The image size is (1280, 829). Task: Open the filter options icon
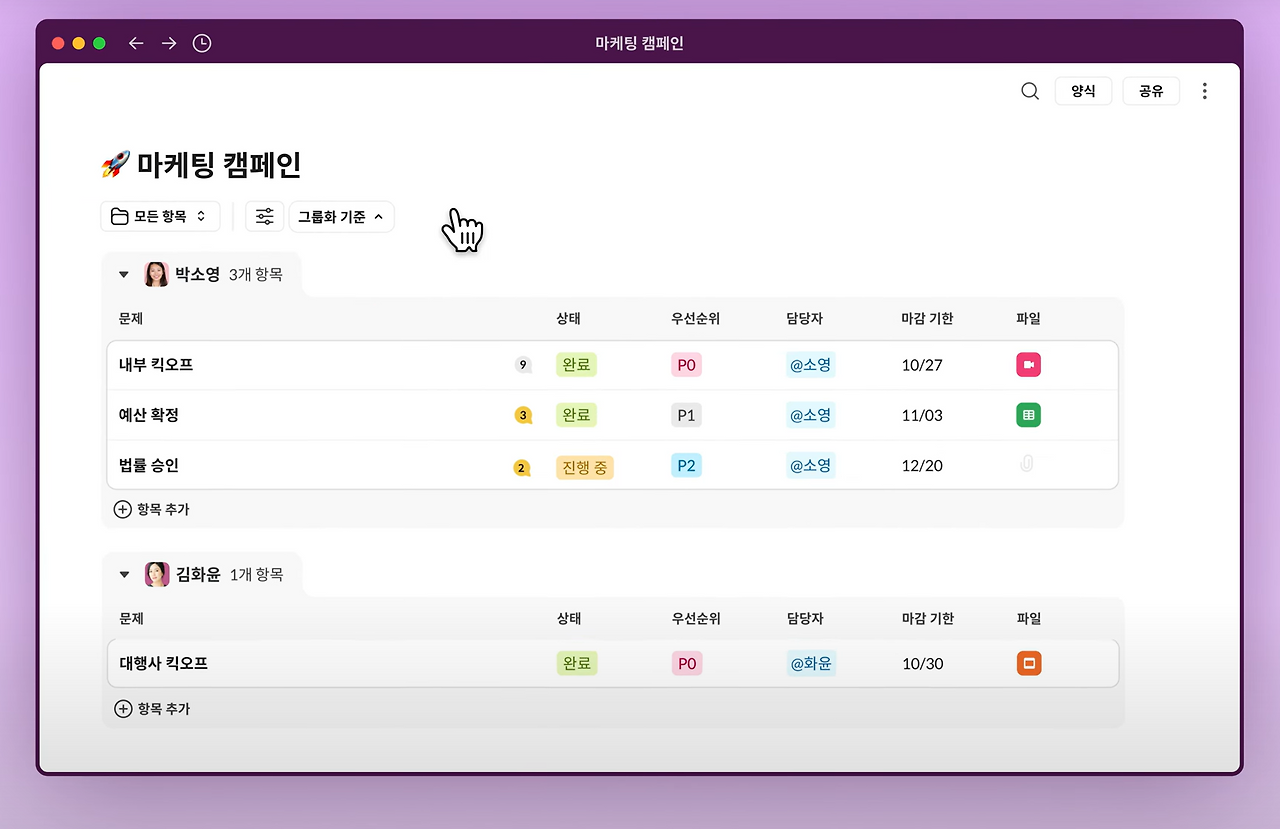pyautogui.click(x=264, y=216)
